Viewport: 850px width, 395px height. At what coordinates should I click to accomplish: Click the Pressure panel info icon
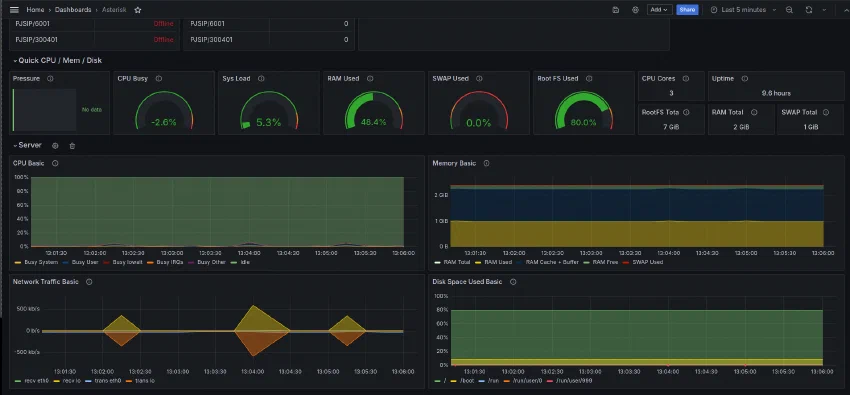50,79
